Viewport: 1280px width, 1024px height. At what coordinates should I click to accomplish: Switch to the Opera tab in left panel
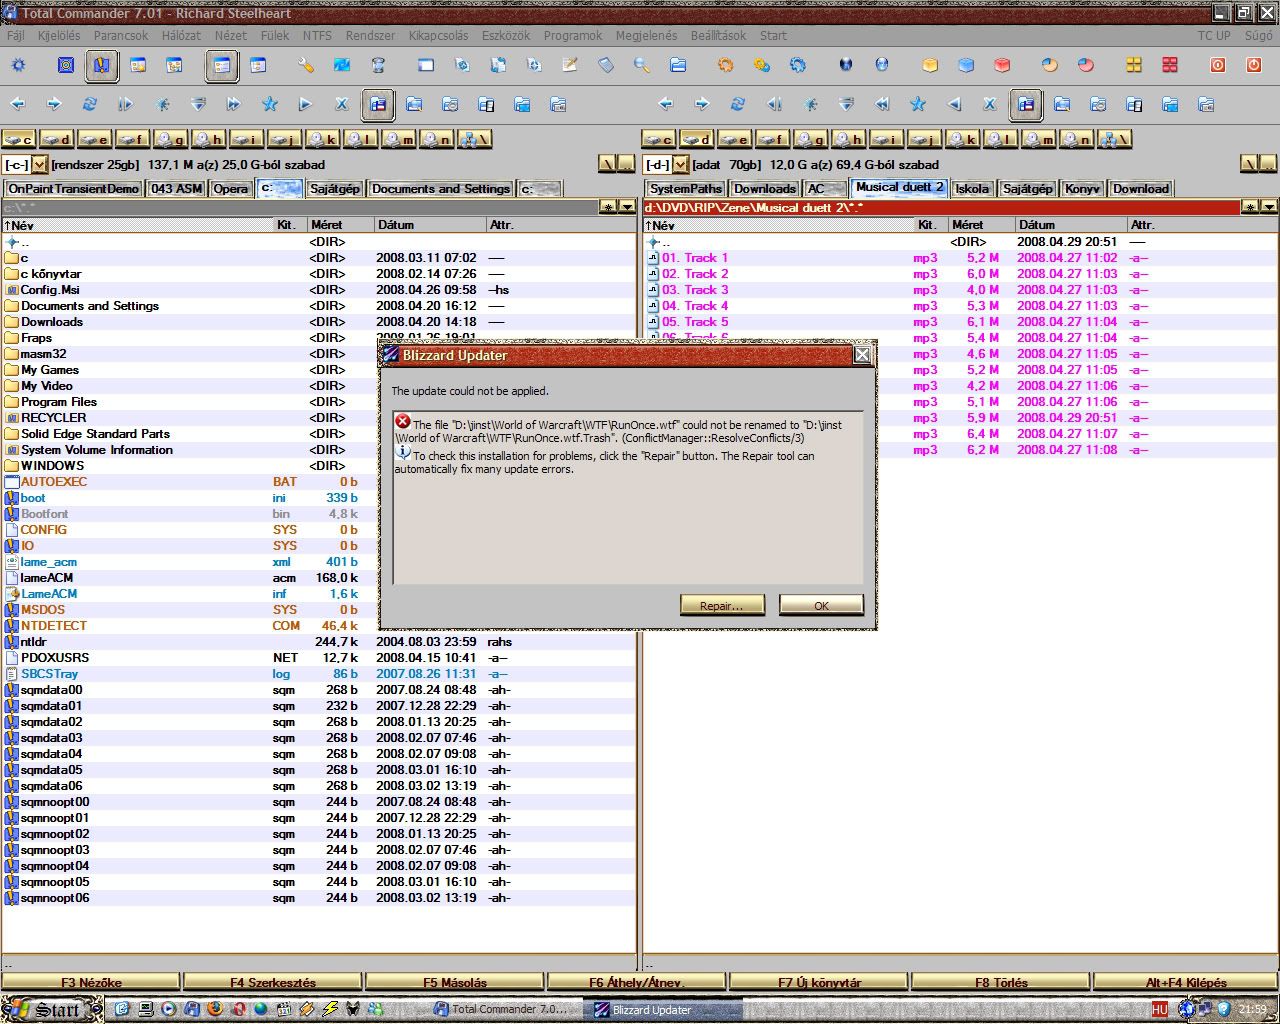[230, 188]
